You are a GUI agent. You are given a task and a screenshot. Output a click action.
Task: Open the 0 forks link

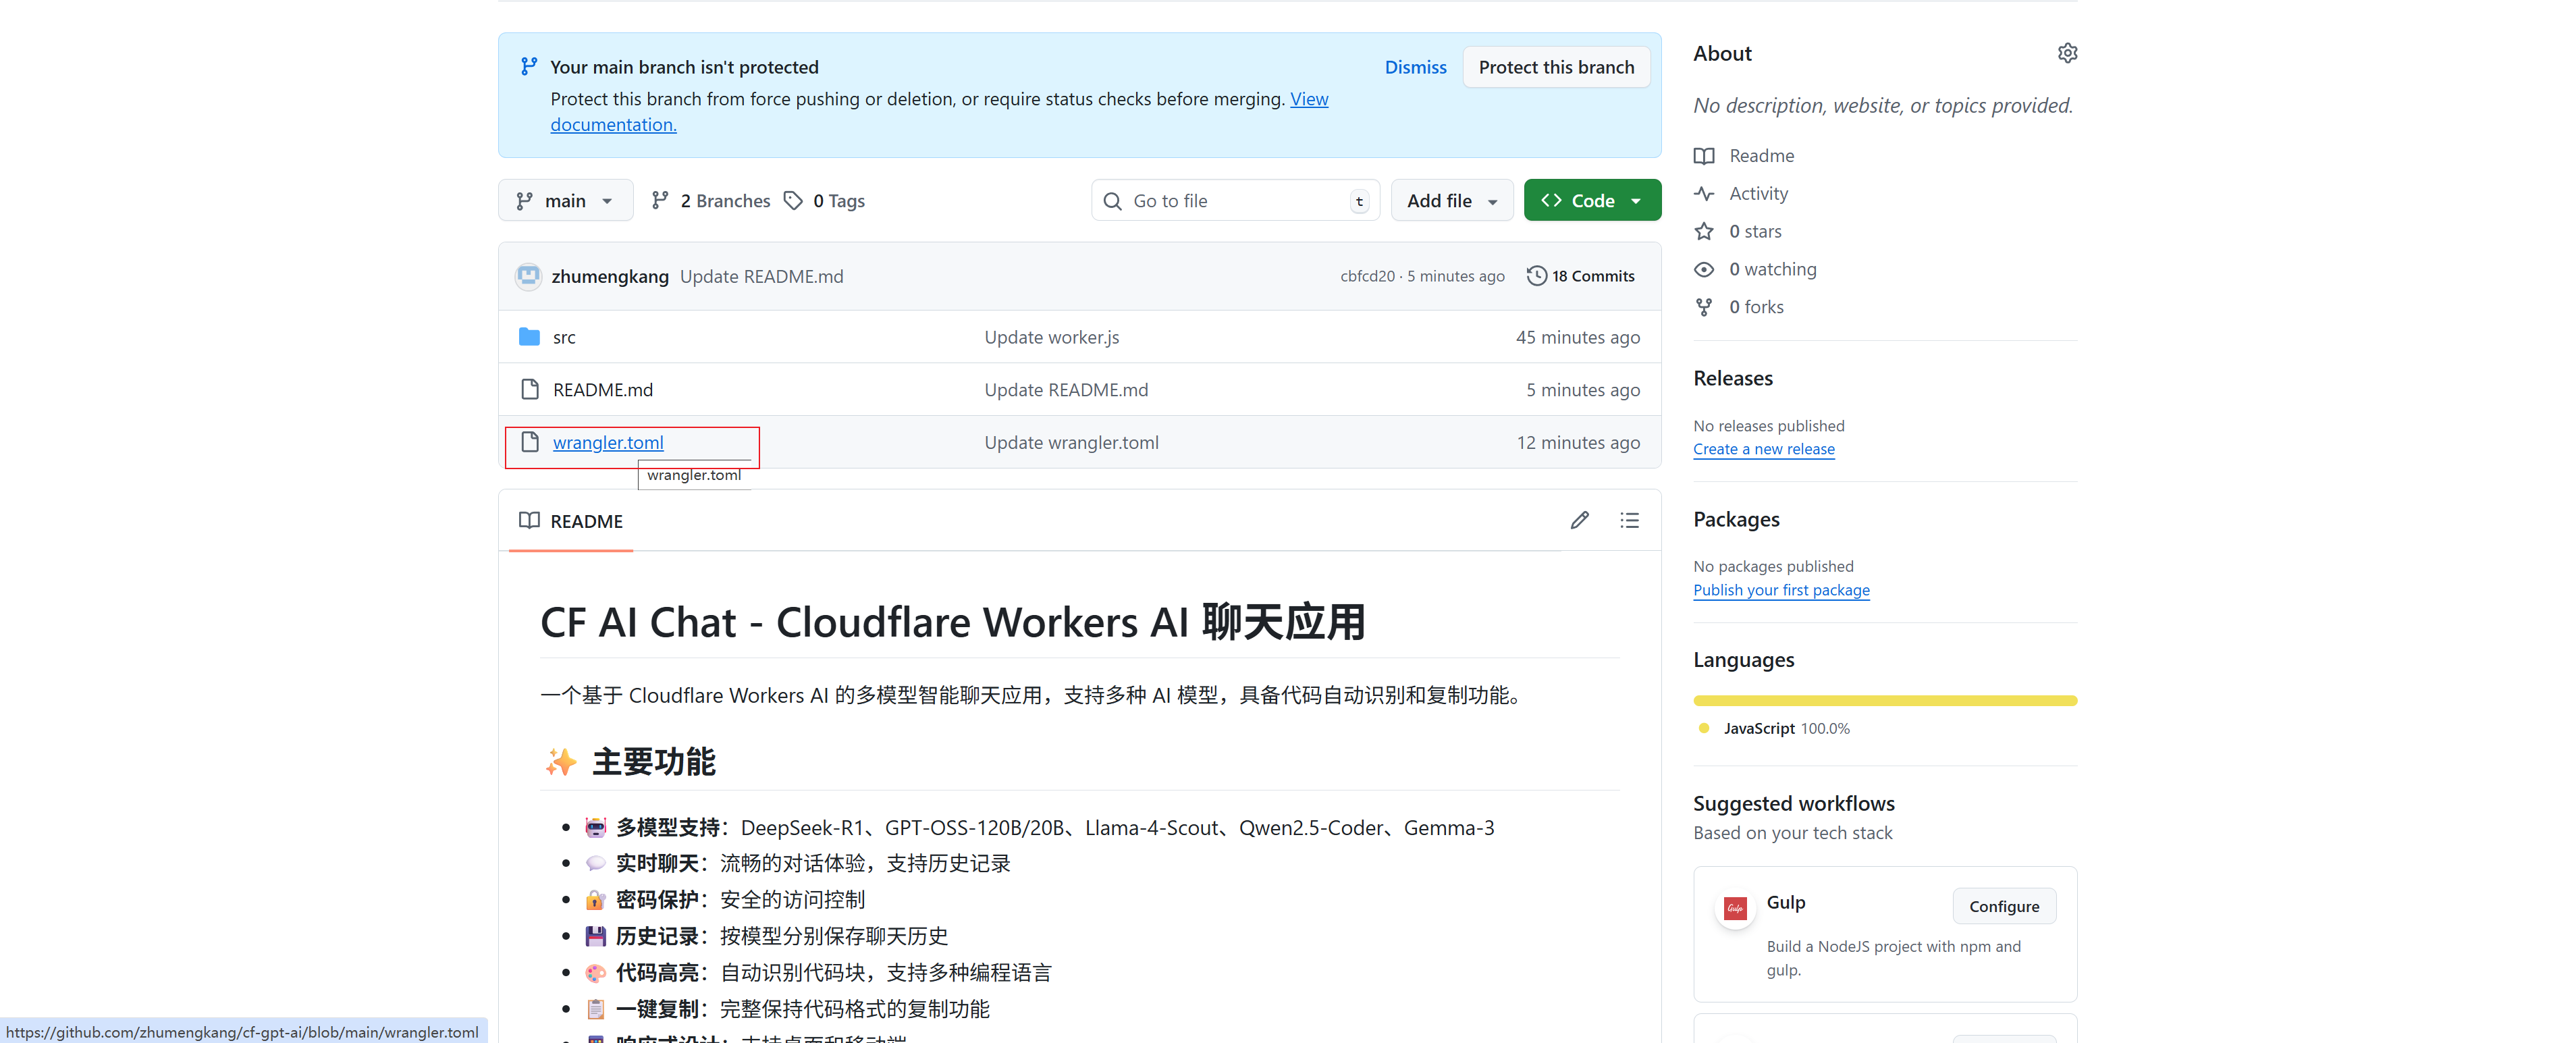(x=1756, y=307)
